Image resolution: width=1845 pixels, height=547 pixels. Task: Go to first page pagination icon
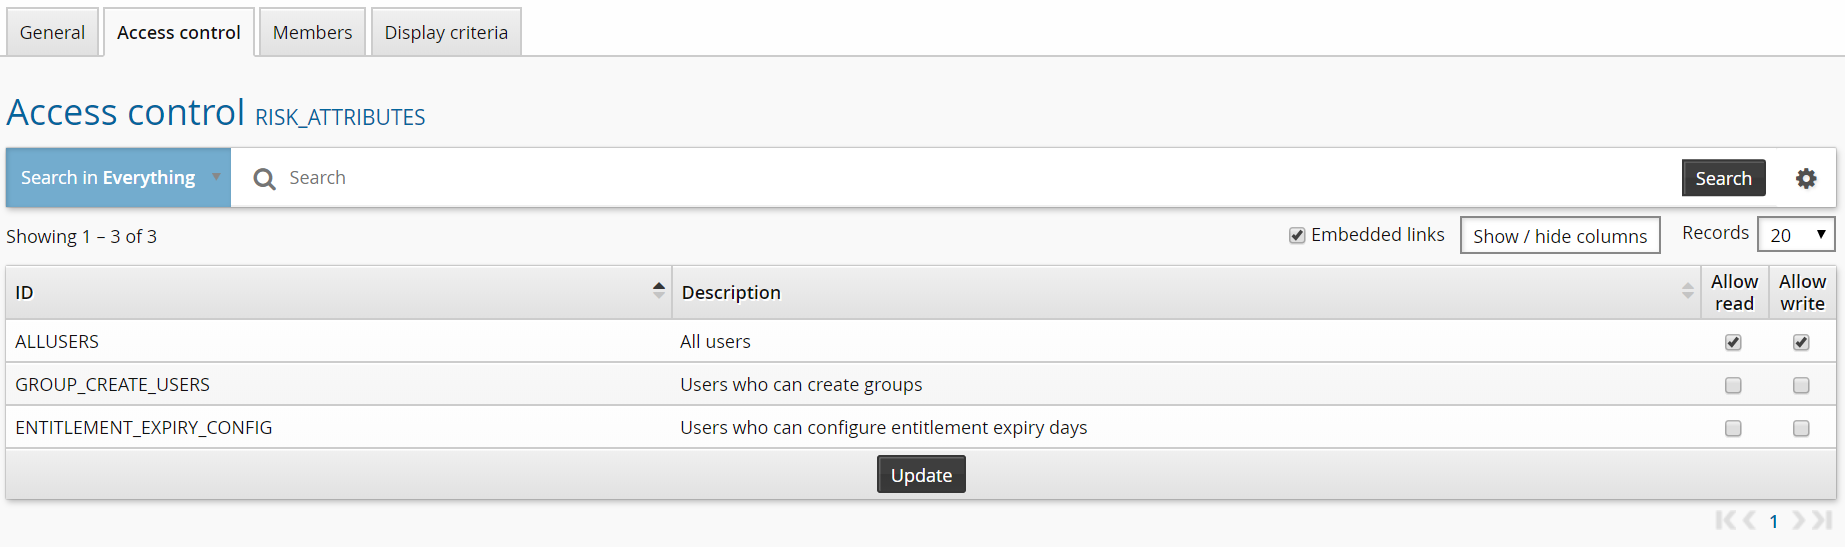click(x=1725, y=520)
